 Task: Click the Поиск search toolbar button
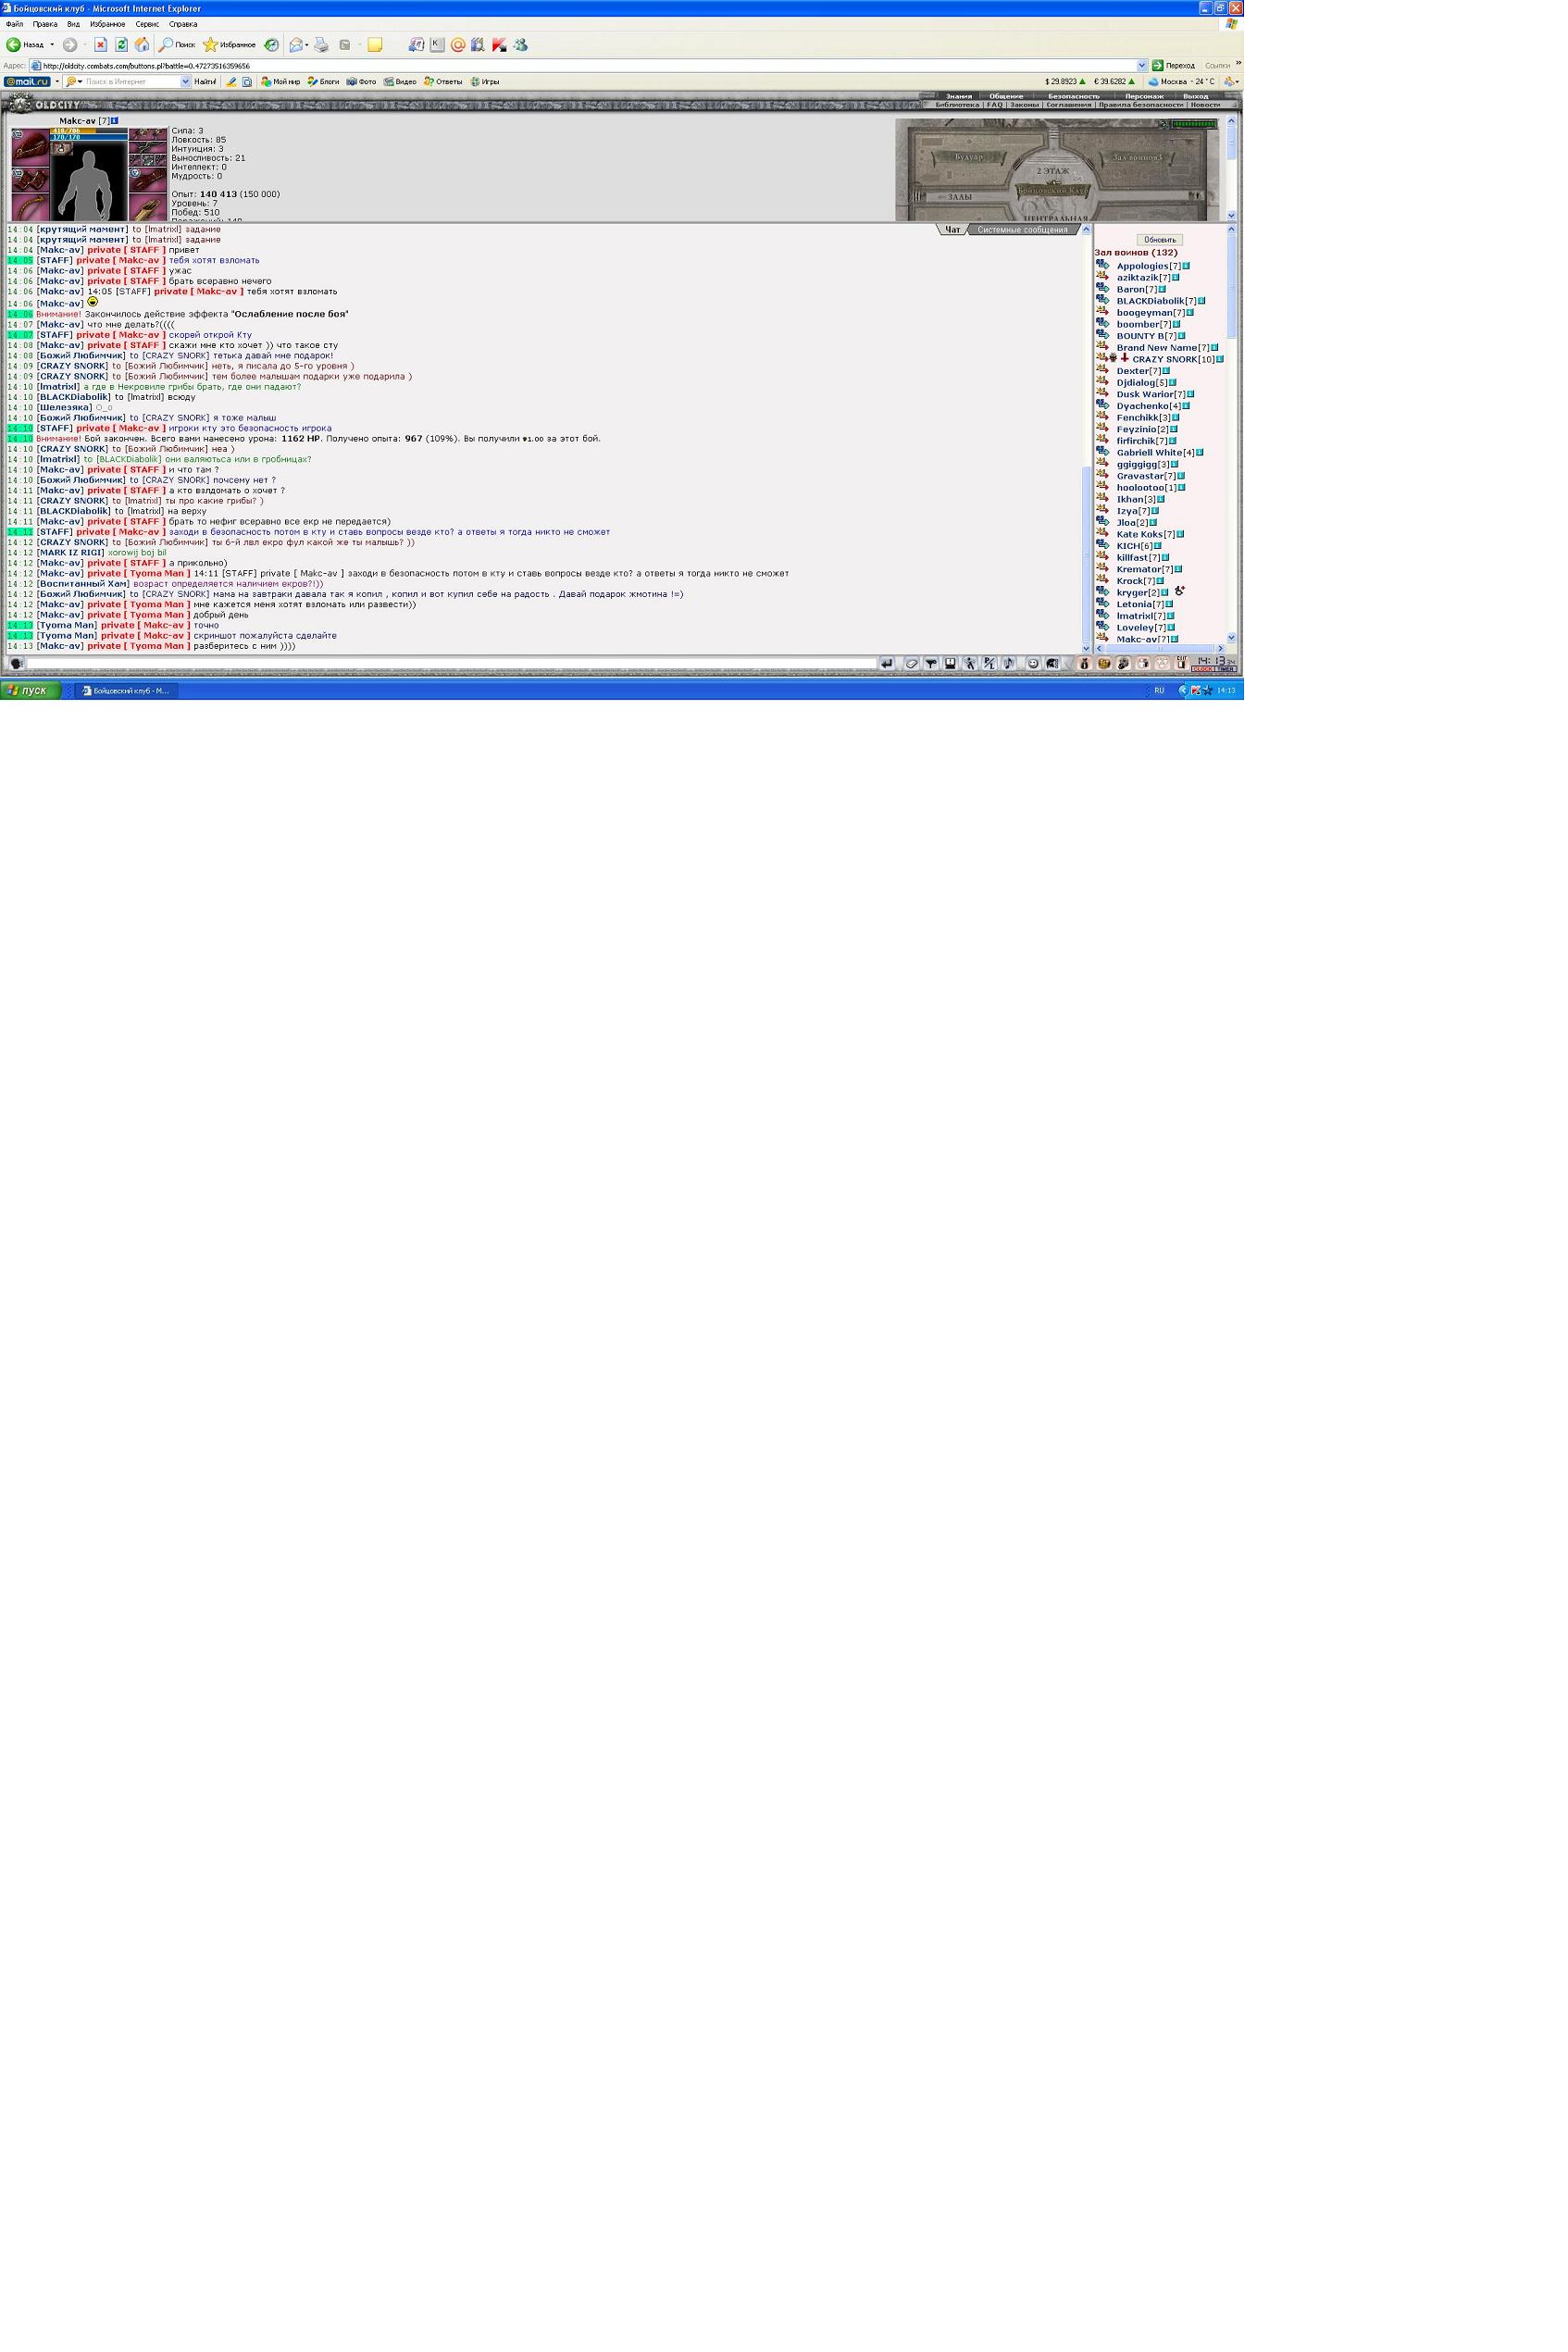click(x=177, y=45)
